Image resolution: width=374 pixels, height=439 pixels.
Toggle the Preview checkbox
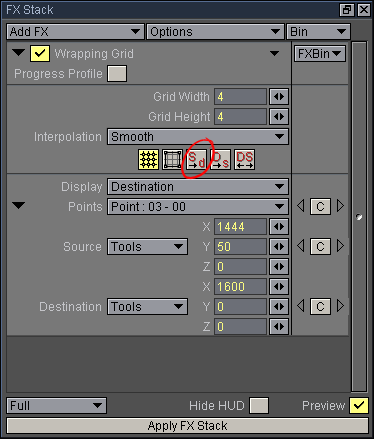359,406
